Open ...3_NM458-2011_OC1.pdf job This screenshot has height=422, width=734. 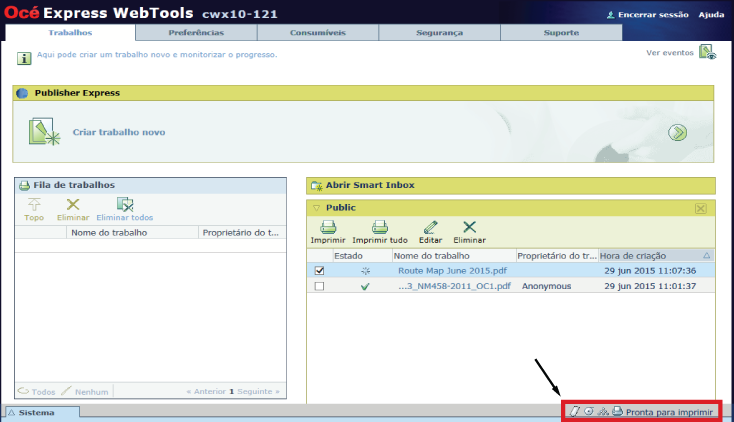(454, 286)
